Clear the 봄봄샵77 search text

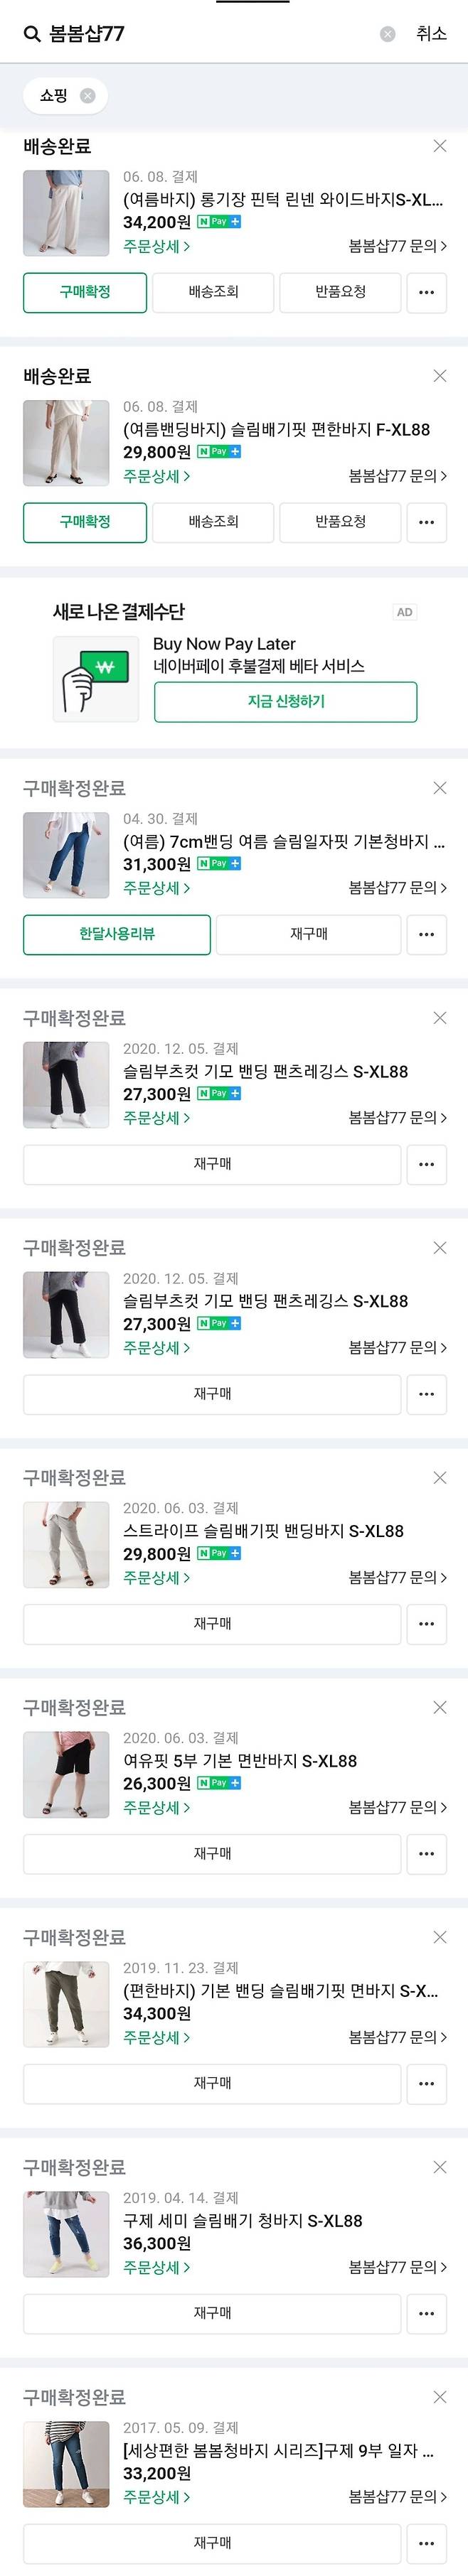(x=388, y=35)
